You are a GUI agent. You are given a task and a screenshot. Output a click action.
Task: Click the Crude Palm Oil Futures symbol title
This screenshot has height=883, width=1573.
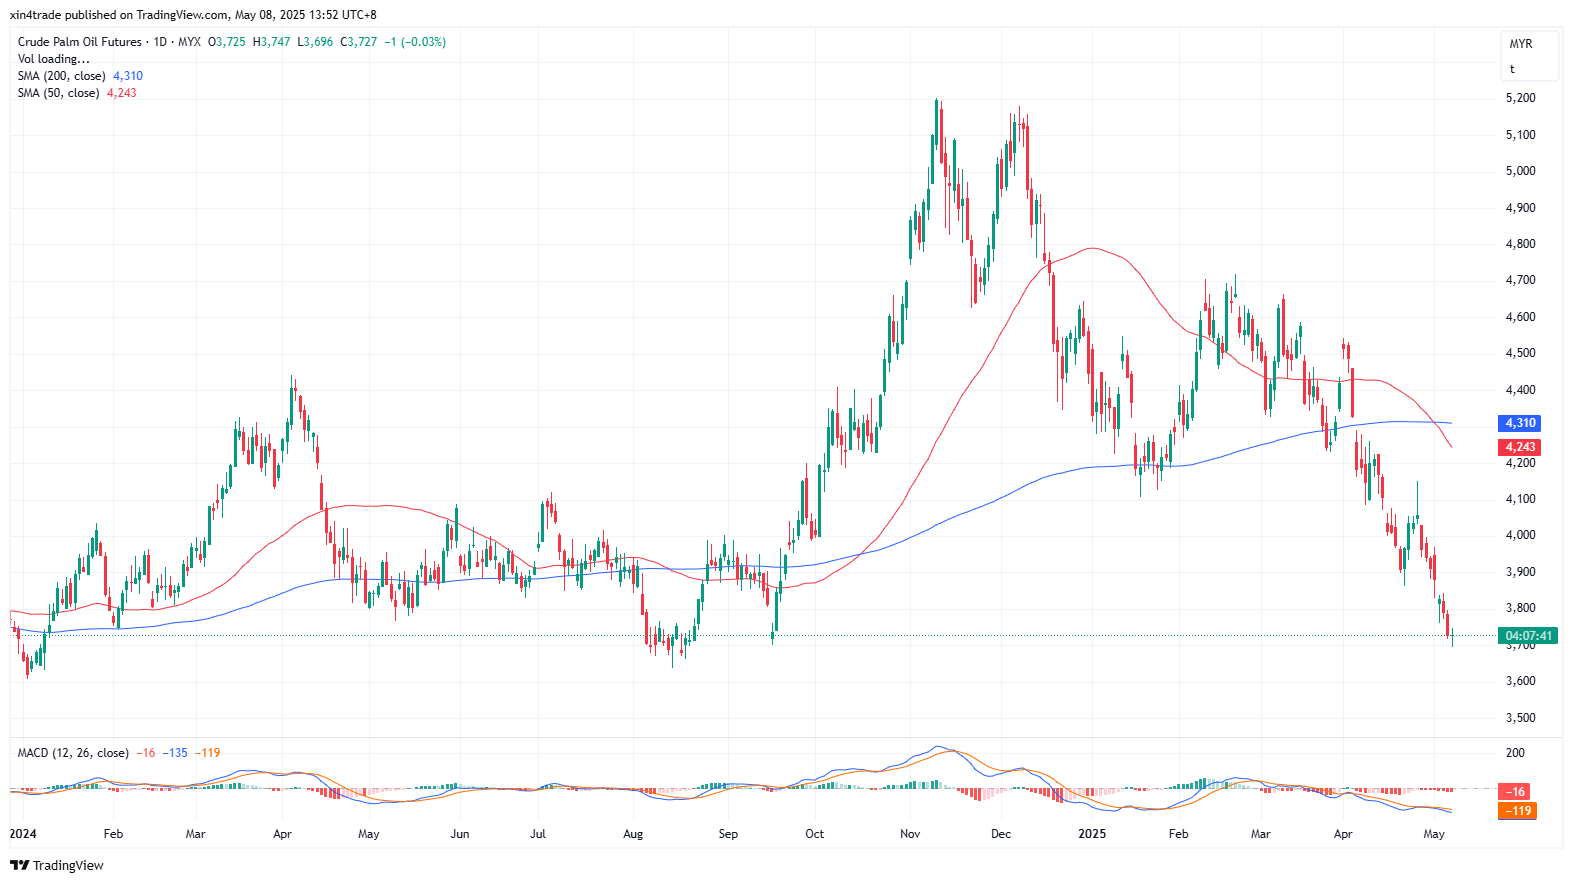pos(80,42)
